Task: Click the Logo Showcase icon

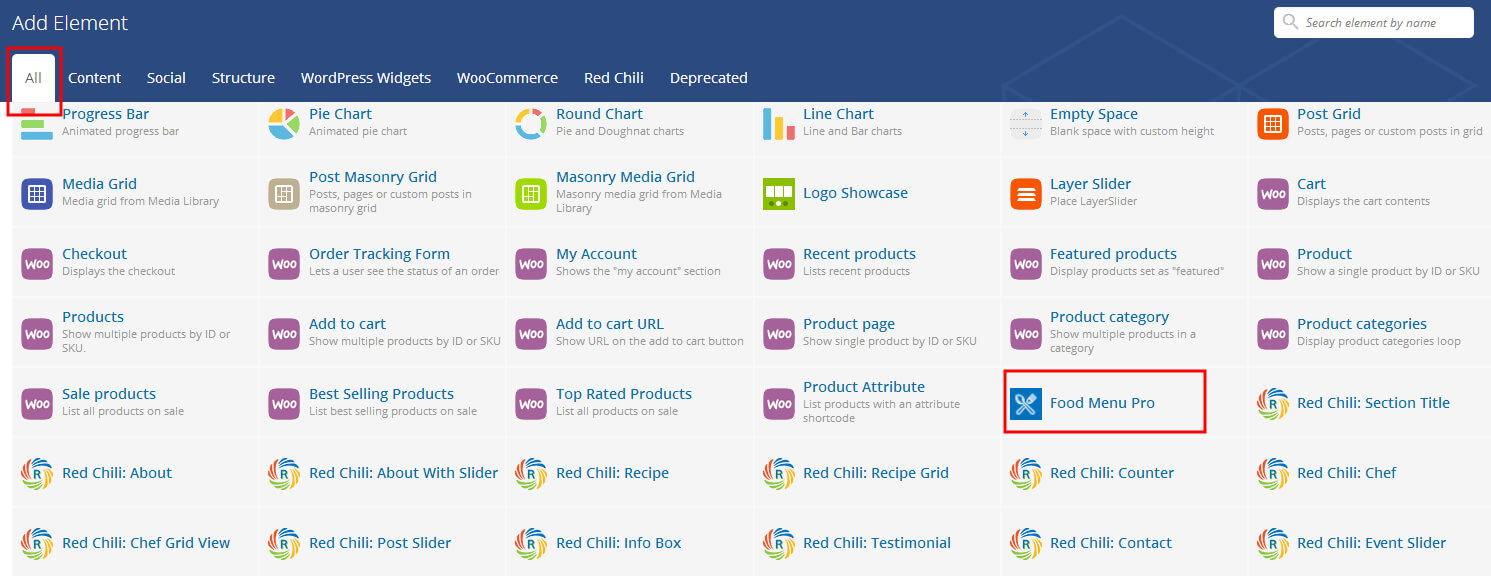Action: (x=779, y=194)
